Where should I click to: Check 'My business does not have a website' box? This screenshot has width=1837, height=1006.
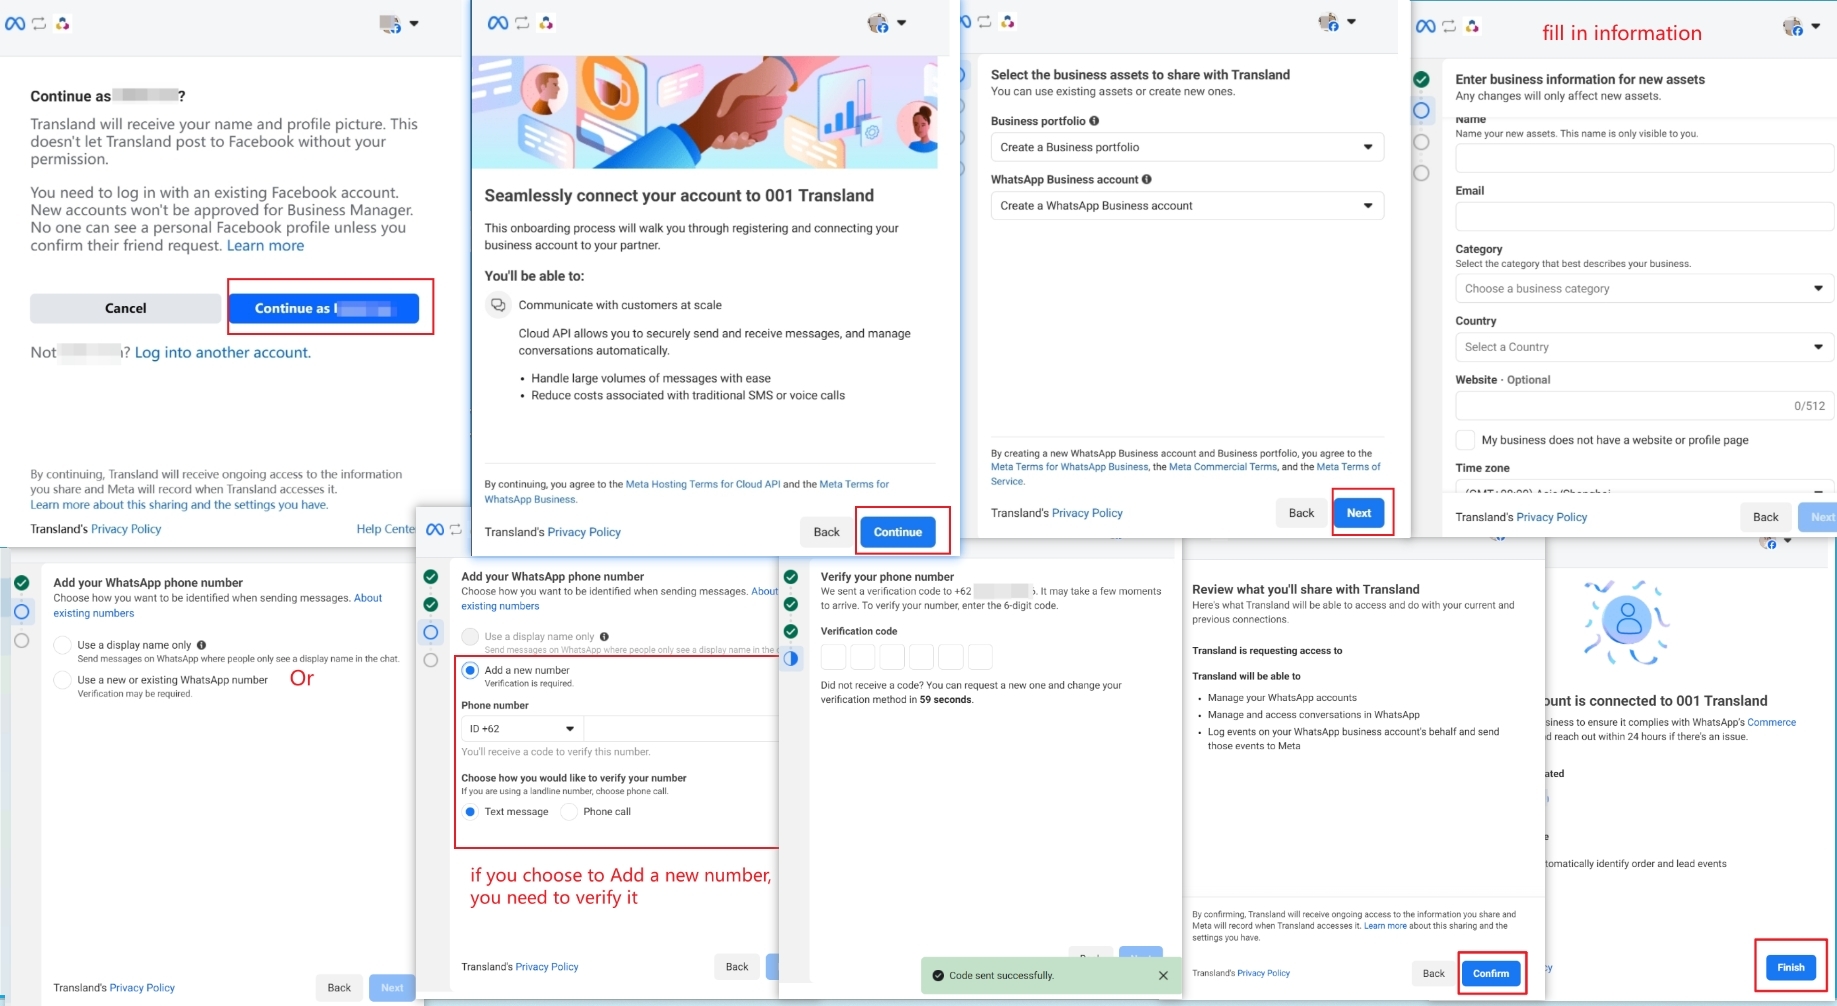1465,440
